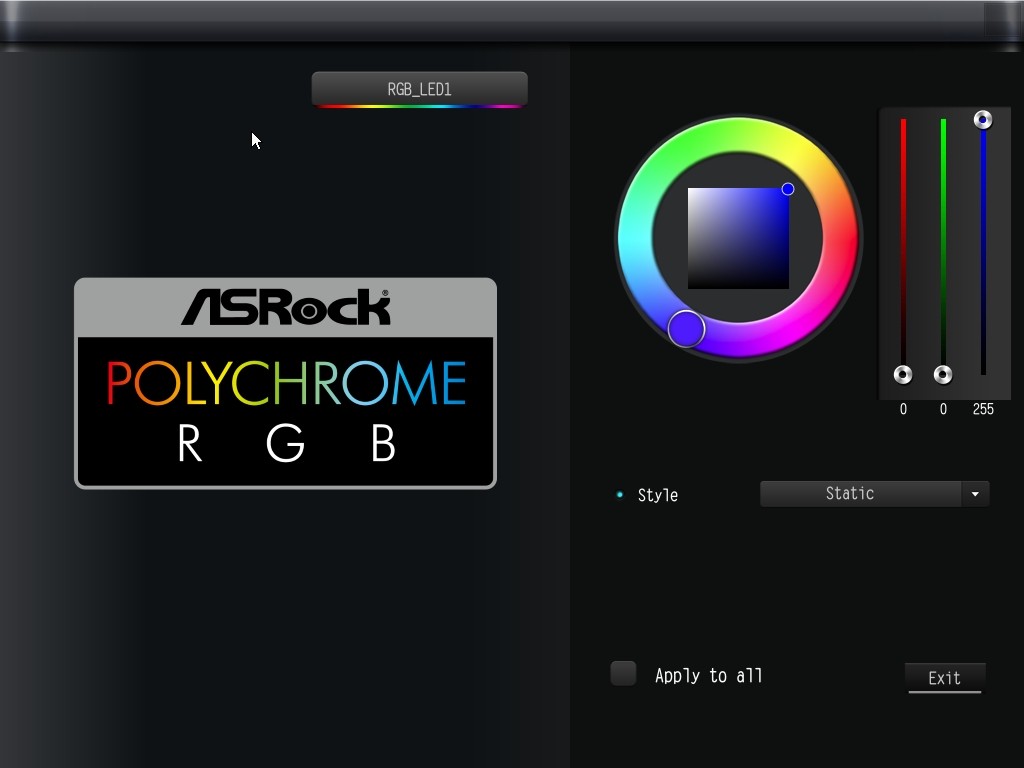Click the saturation square picker dot
Viewport: 1024px width, 768px height.
[x=788, y=189]
